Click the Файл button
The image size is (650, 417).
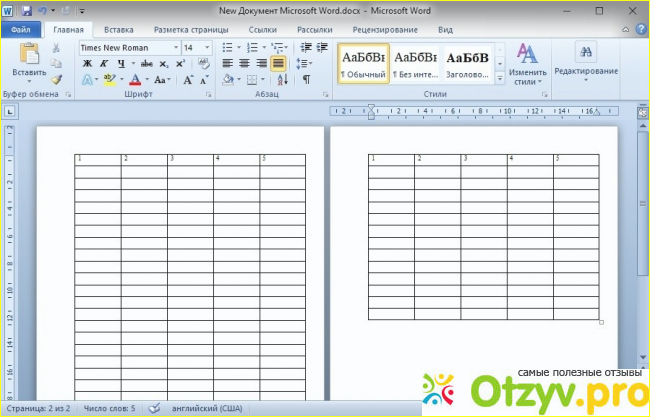coord(19,30)
